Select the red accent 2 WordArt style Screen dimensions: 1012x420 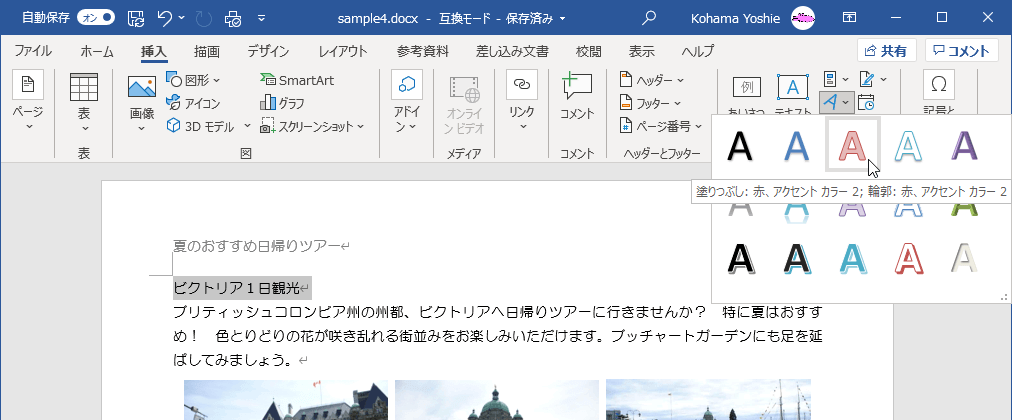851,145
